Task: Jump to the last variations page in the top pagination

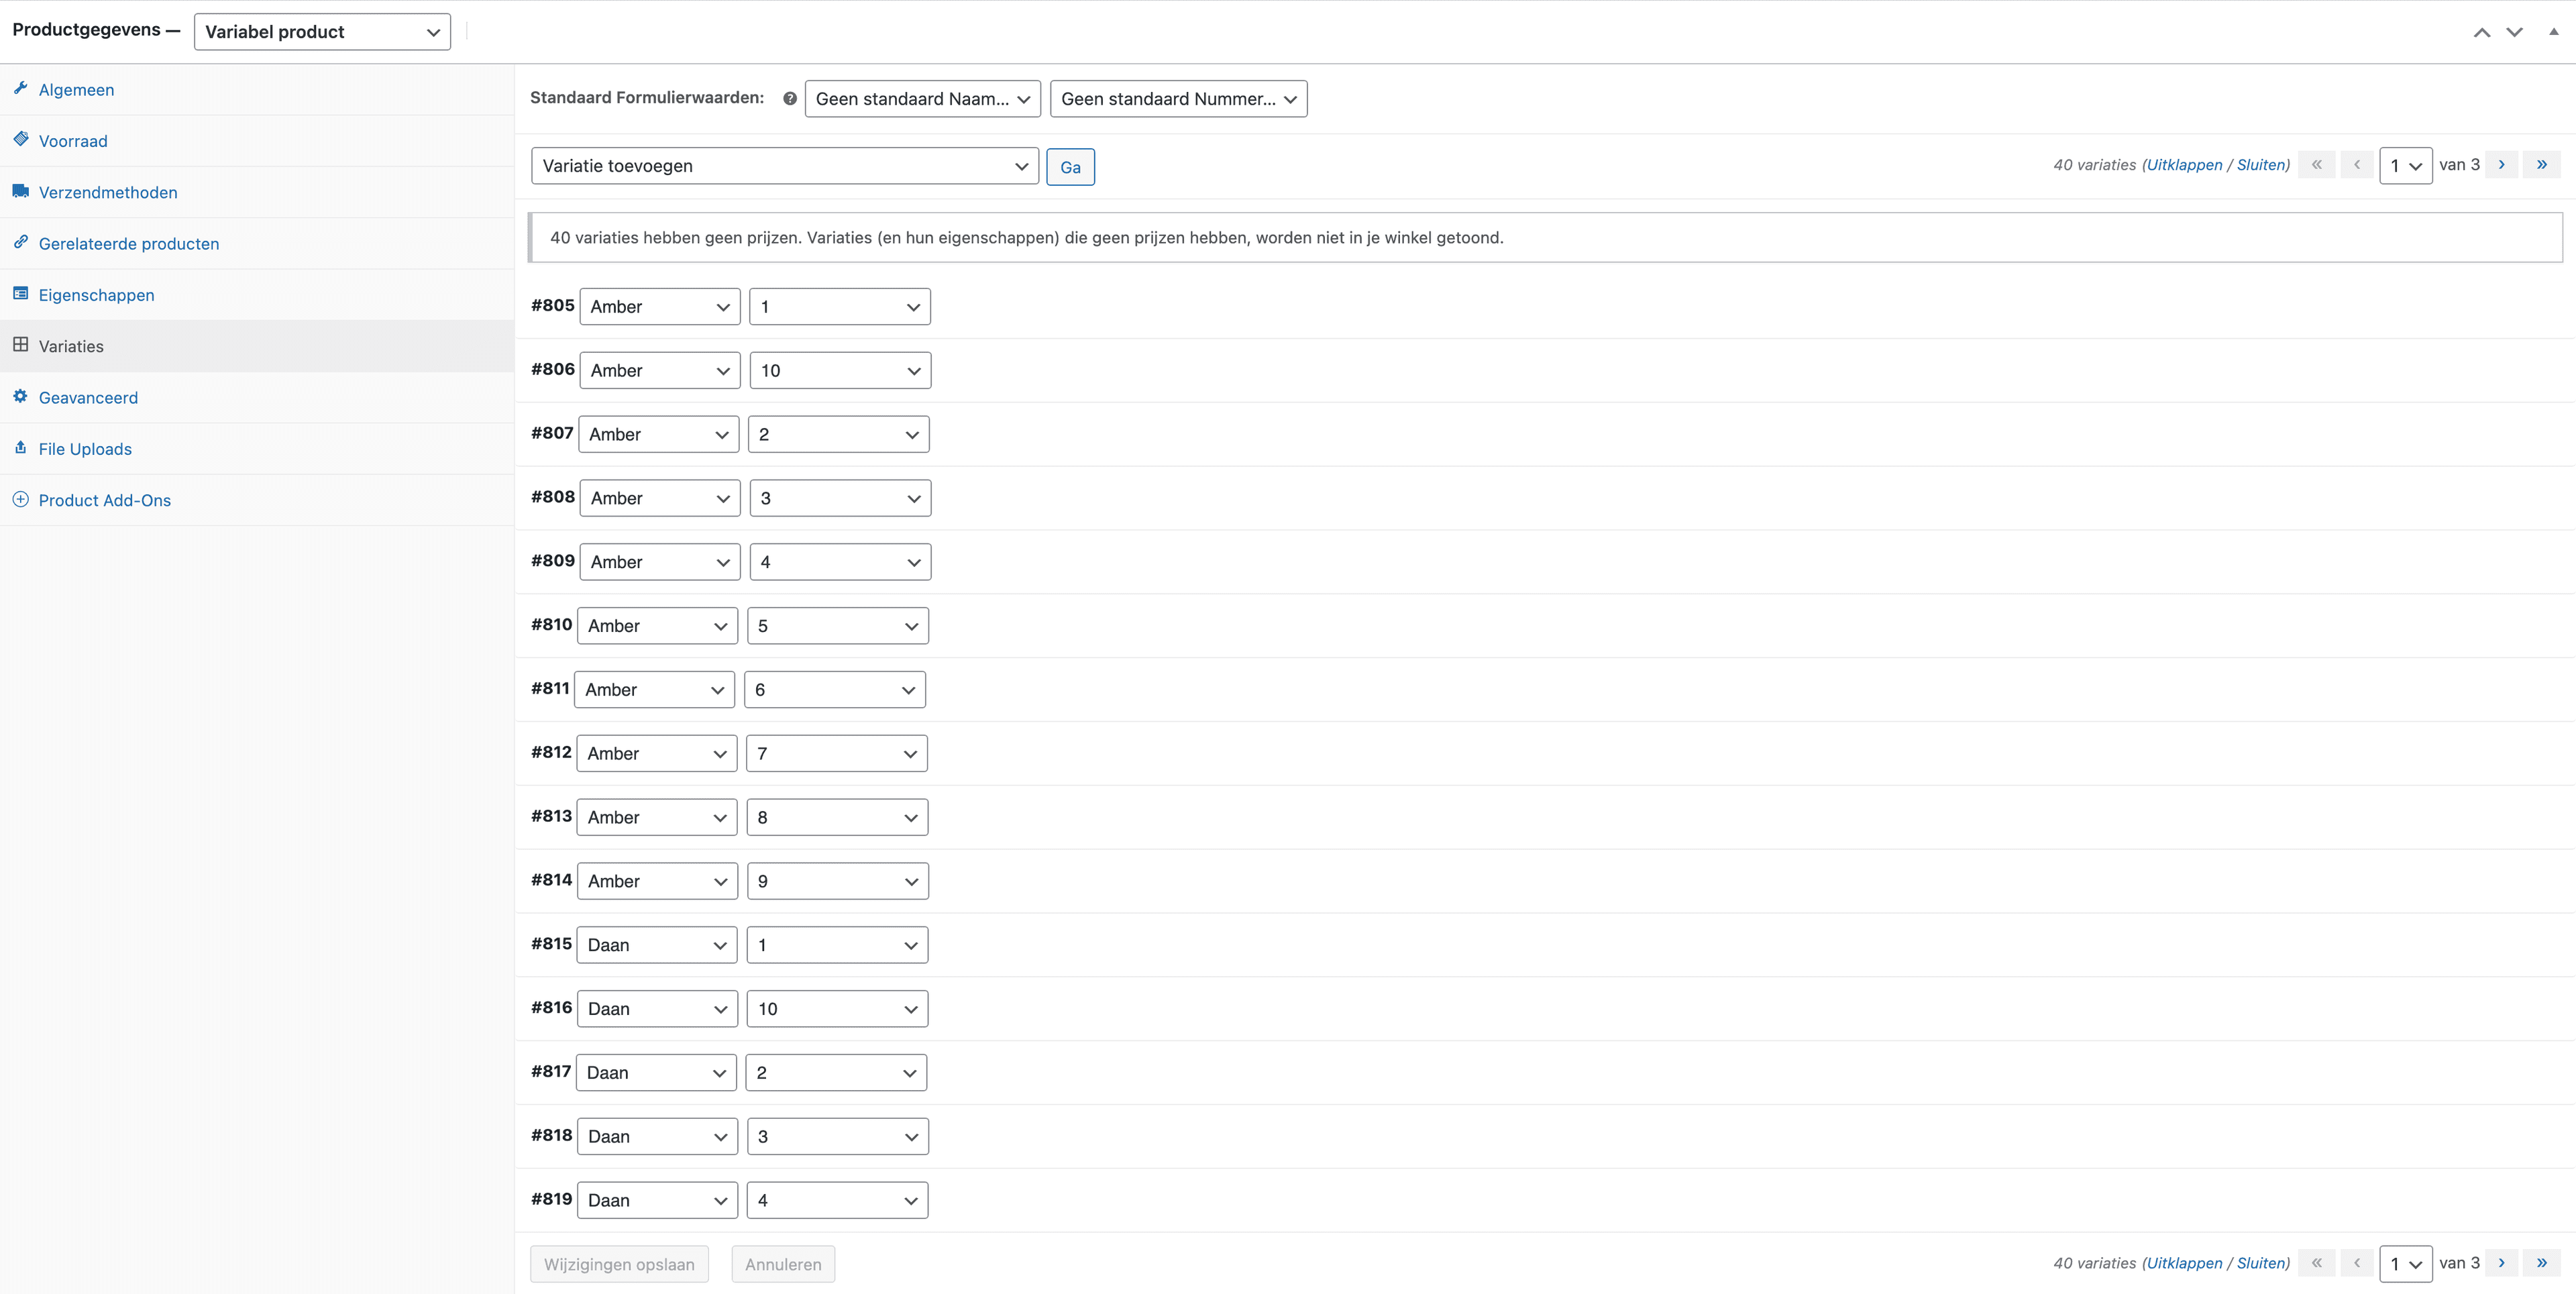Action: (x=2542, y=165)
